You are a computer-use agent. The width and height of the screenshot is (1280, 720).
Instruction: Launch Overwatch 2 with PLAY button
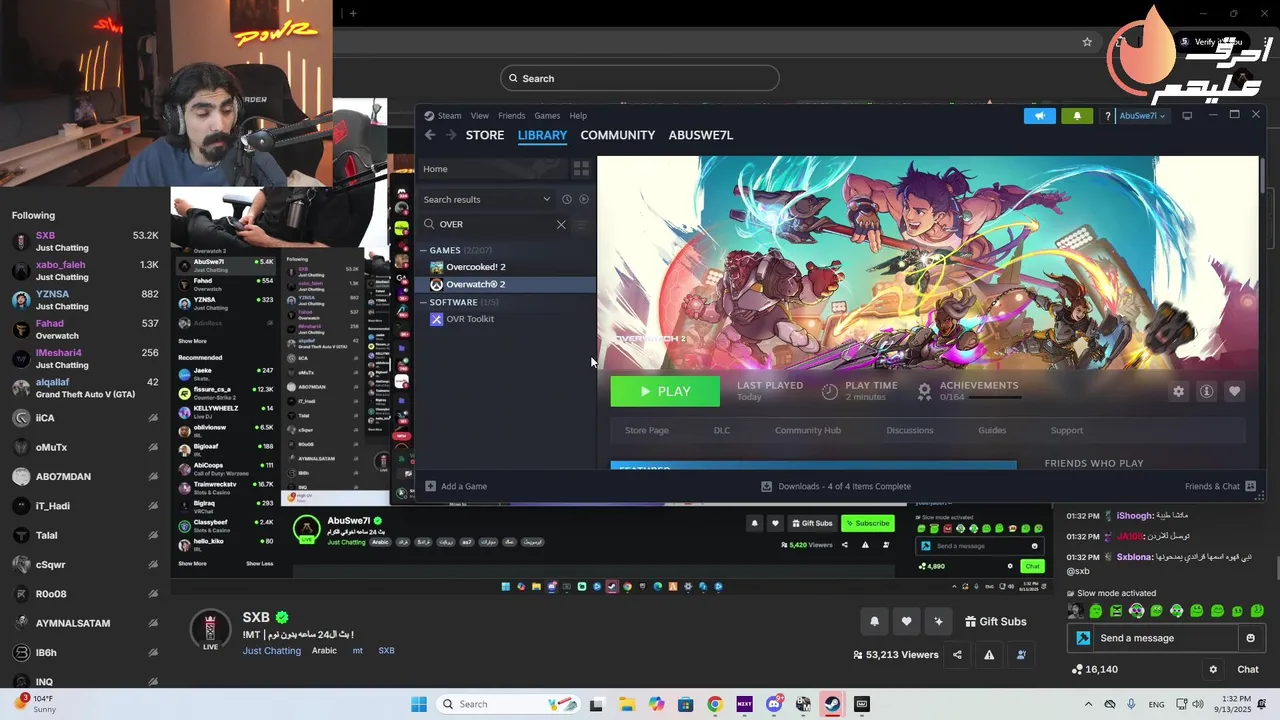coord(665,391)
